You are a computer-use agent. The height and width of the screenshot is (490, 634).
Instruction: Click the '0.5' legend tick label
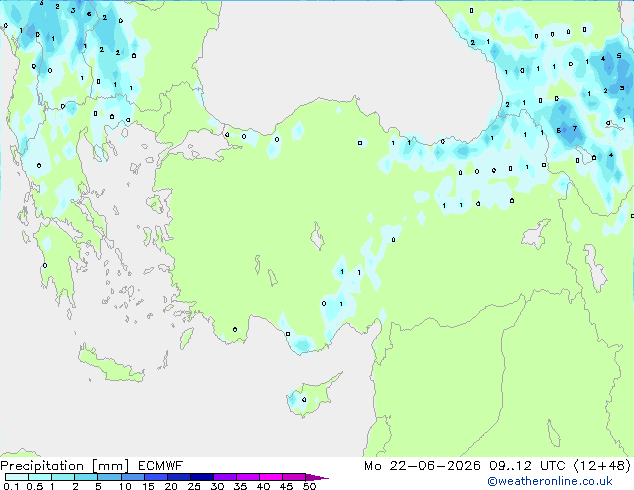click(34, 486)
